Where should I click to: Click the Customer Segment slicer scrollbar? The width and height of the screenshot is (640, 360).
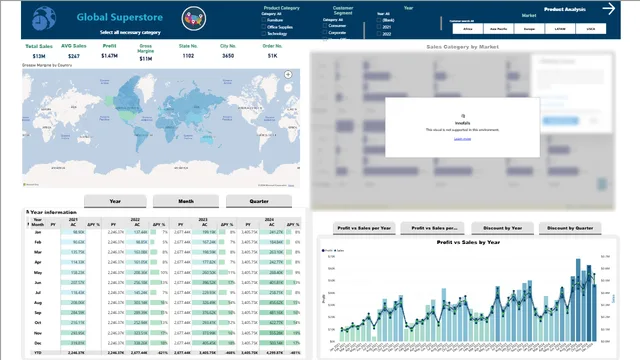[364, 30]
